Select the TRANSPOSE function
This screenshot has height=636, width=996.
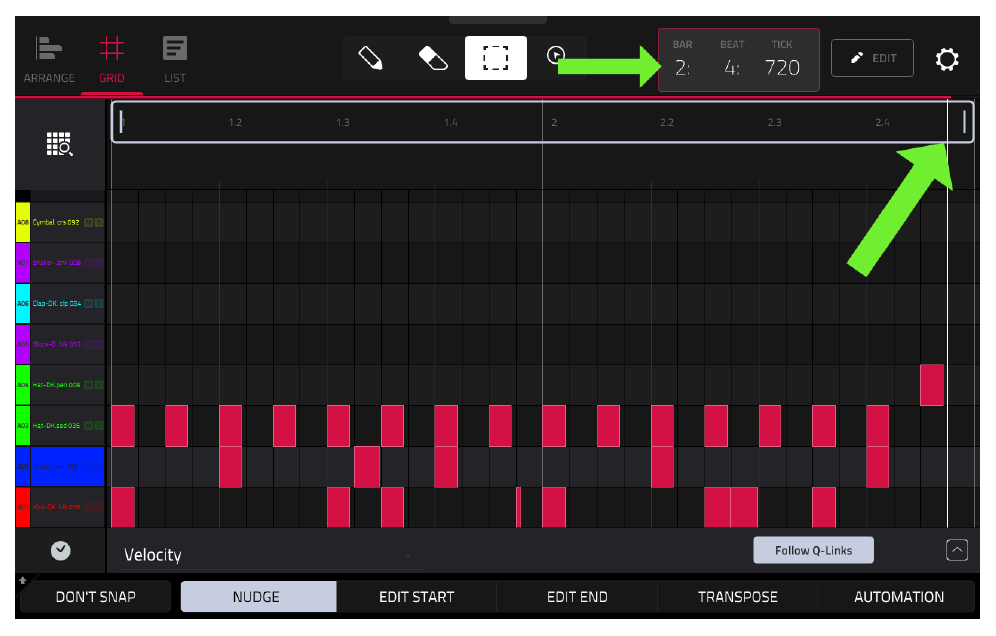[737, 597]
